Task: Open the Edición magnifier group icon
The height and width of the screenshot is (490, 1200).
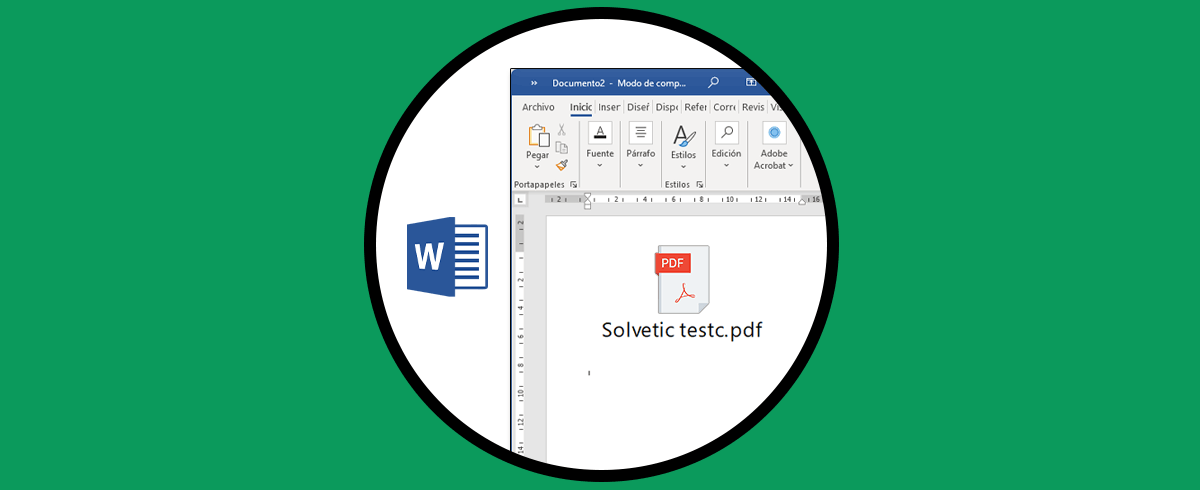Action: (726, 133)
